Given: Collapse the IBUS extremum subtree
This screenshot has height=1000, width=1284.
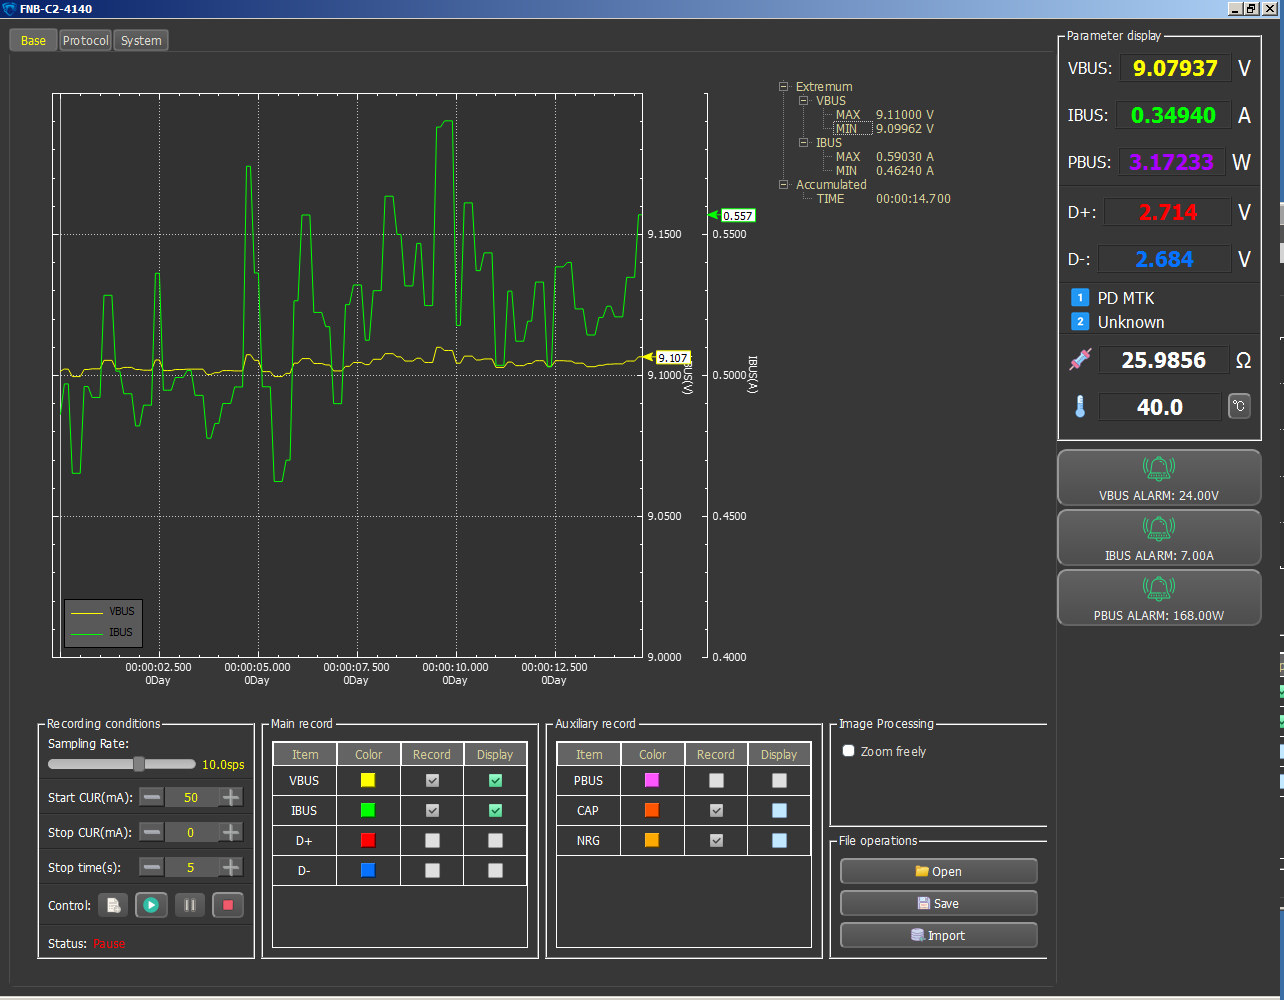Looking at the screenshot, I should point(805,143).
